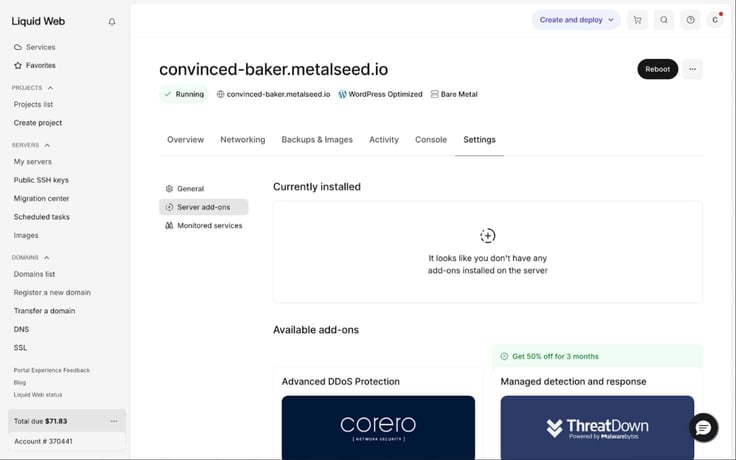The image size is (736, 460).
Task: Click Managed detection and response title
Action: pos(573,382)
